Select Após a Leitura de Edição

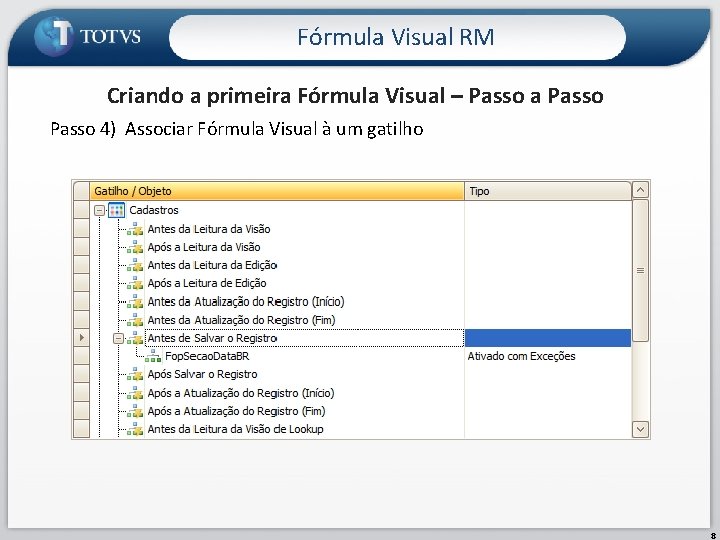coord(207,283)
